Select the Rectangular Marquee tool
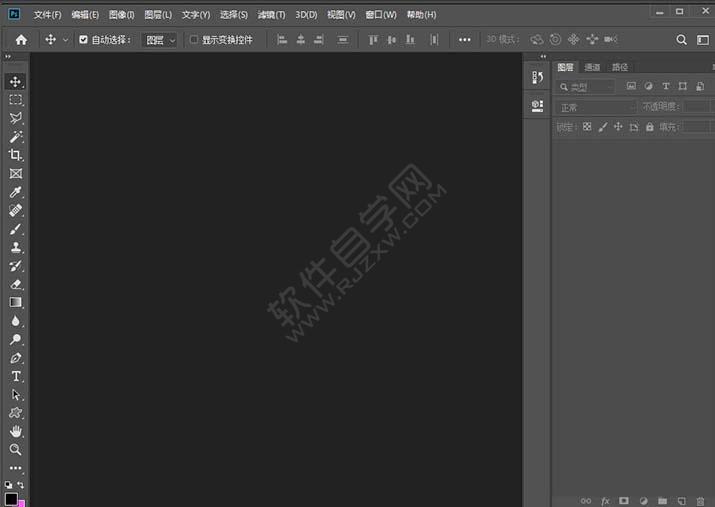This screenshot has height=507, width=715. coord(16,100)
